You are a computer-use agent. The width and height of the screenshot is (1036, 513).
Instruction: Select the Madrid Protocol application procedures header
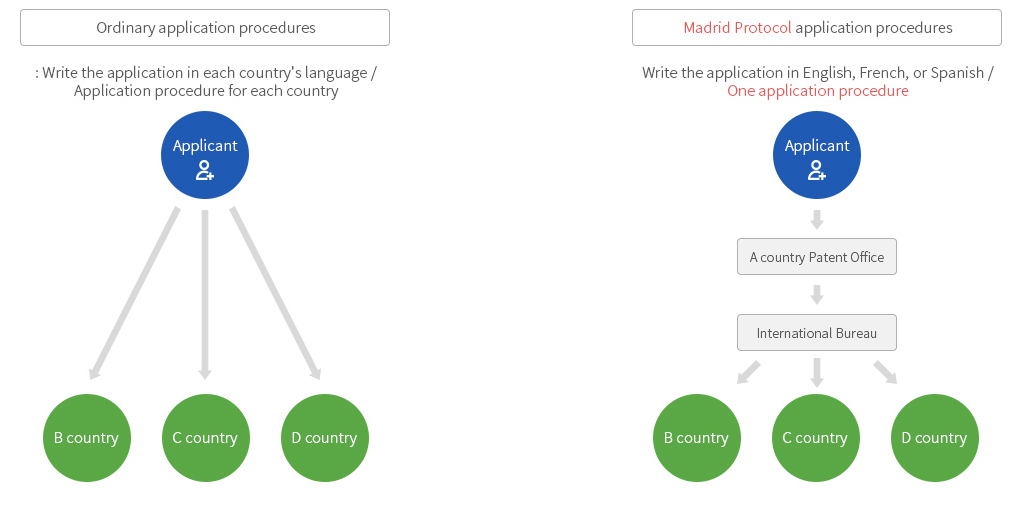coord(817,28)
